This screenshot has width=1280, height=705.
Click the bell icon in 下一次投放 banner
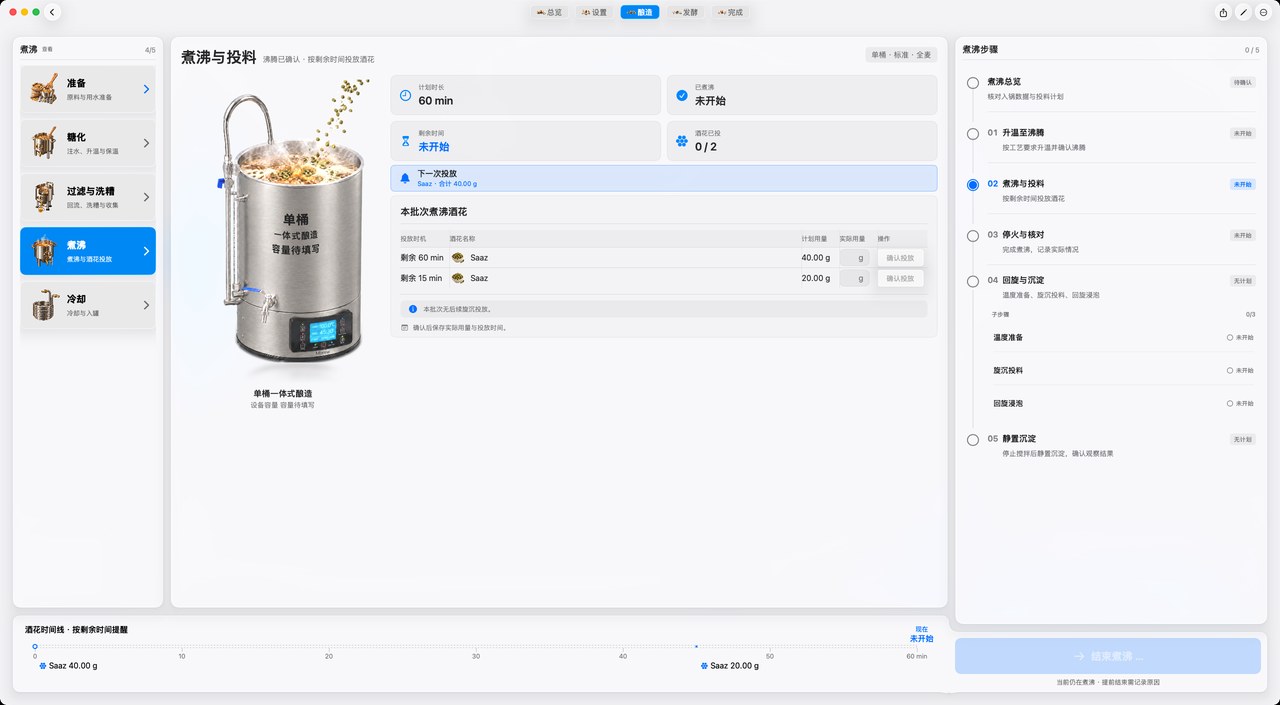[x=405, y=178]
